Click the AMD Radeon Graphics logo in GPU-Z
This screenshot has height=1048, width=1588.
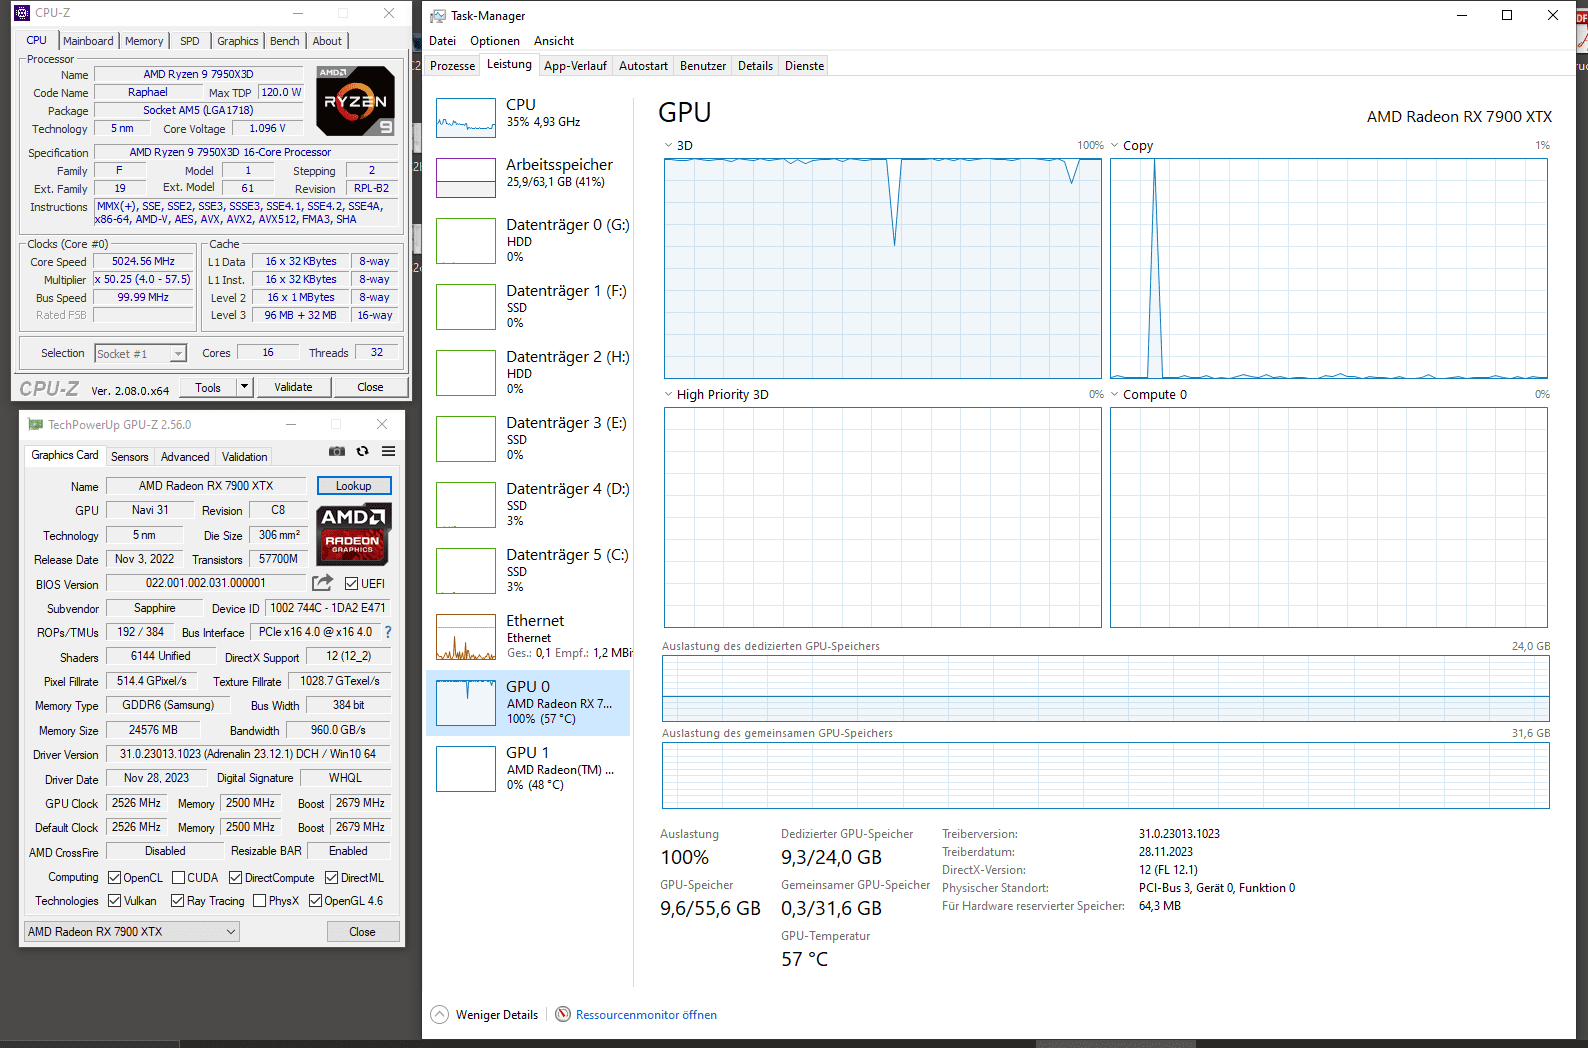(353, 535)
